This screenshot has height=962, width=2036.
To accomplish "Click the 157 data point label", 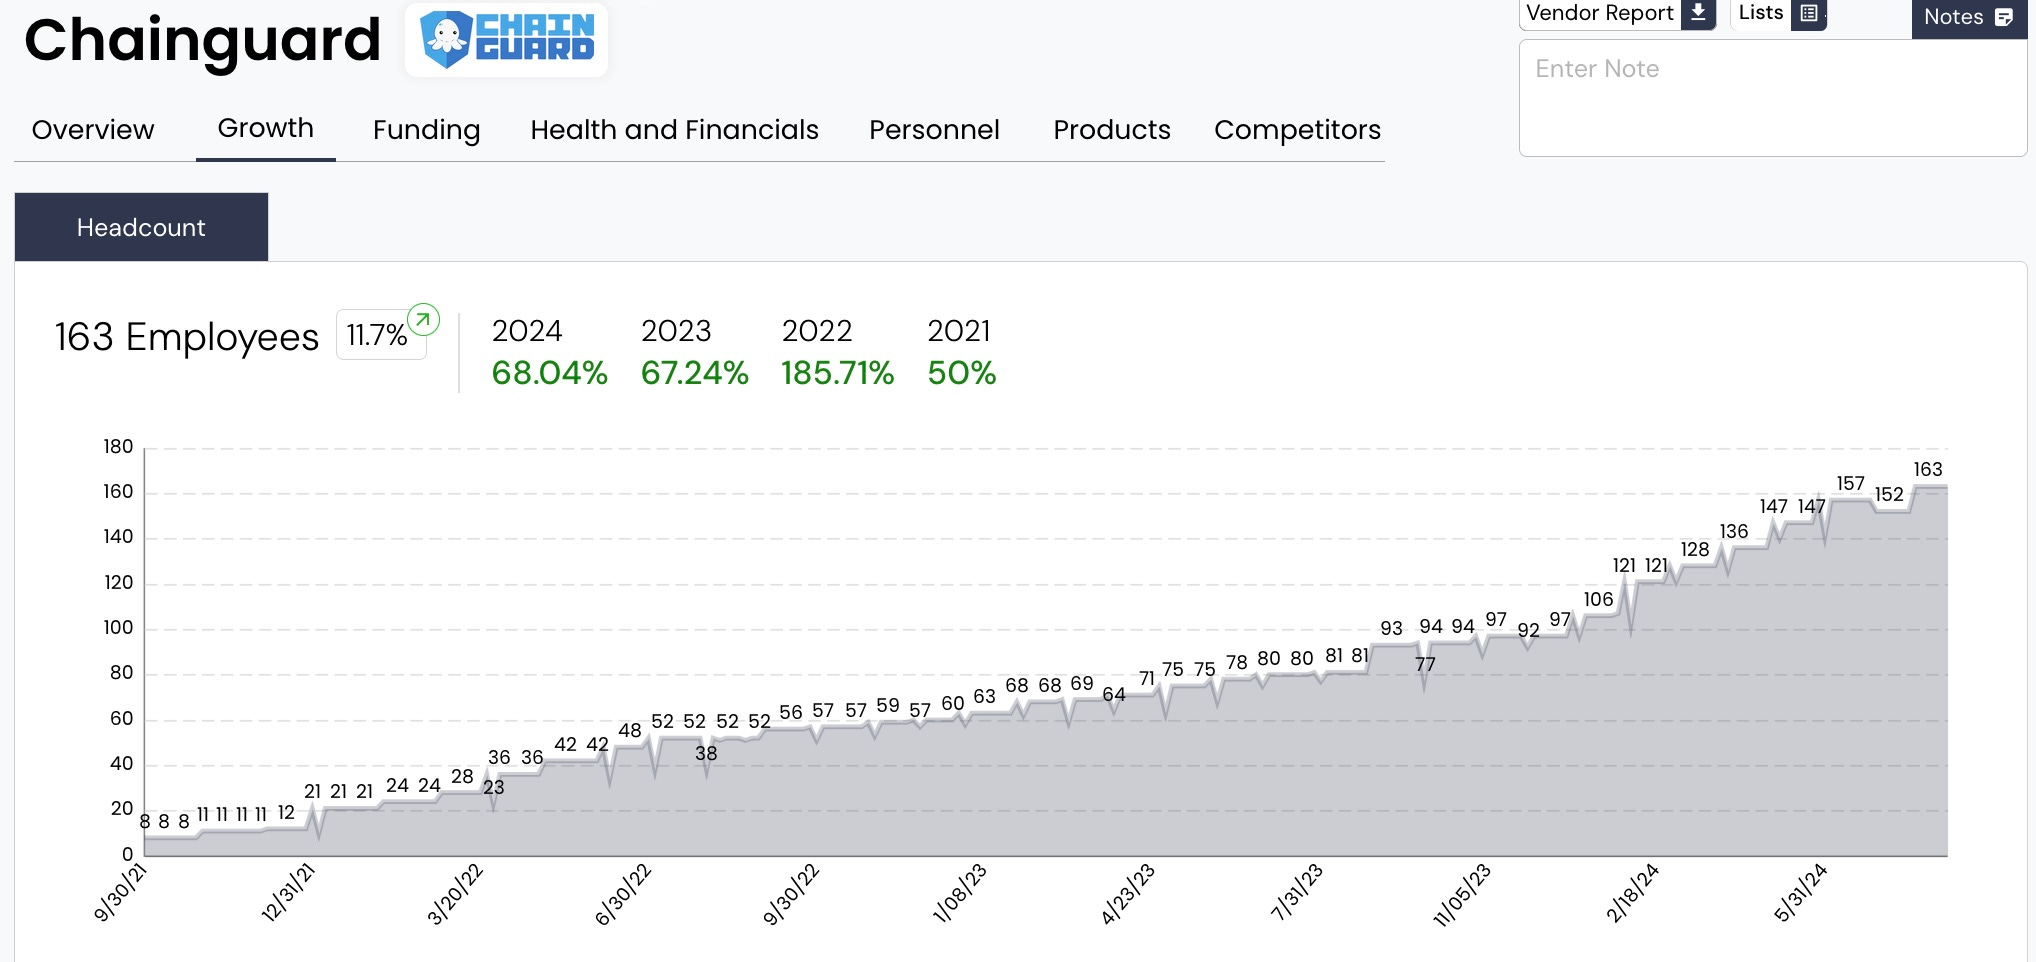I will point(1850,483).
